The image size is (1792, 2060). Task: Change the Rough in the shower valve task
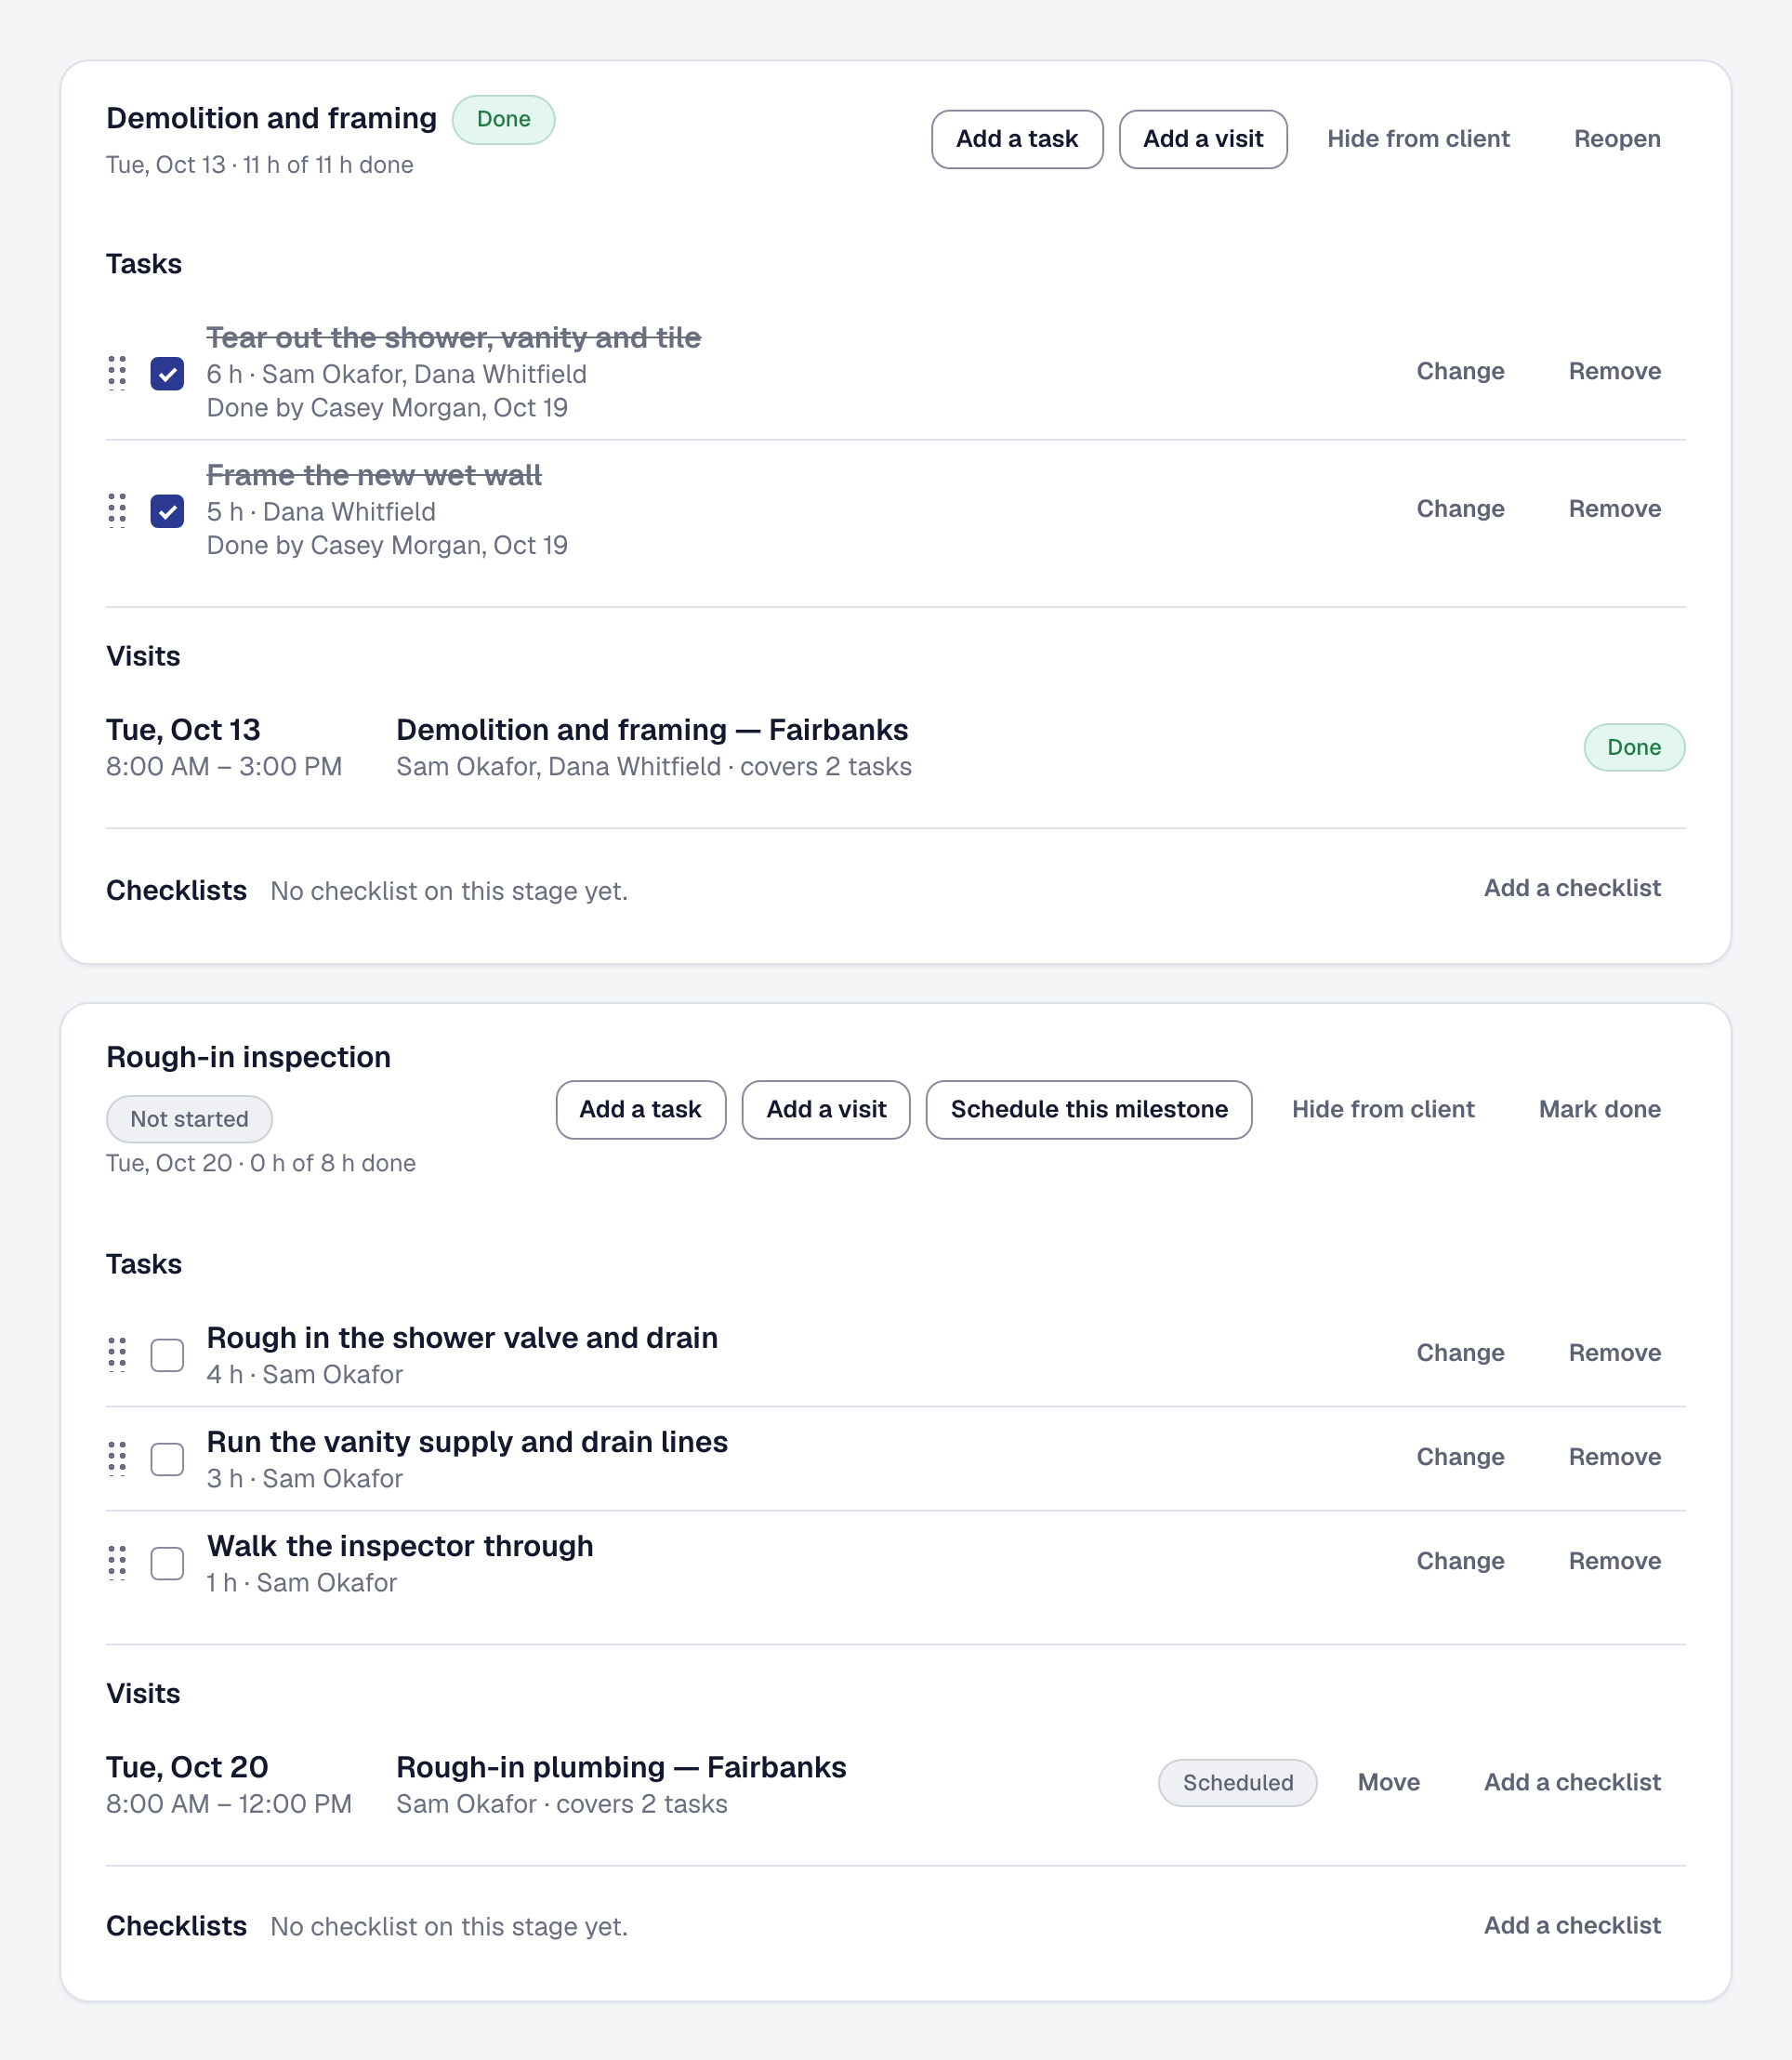pos(1460,1353)
